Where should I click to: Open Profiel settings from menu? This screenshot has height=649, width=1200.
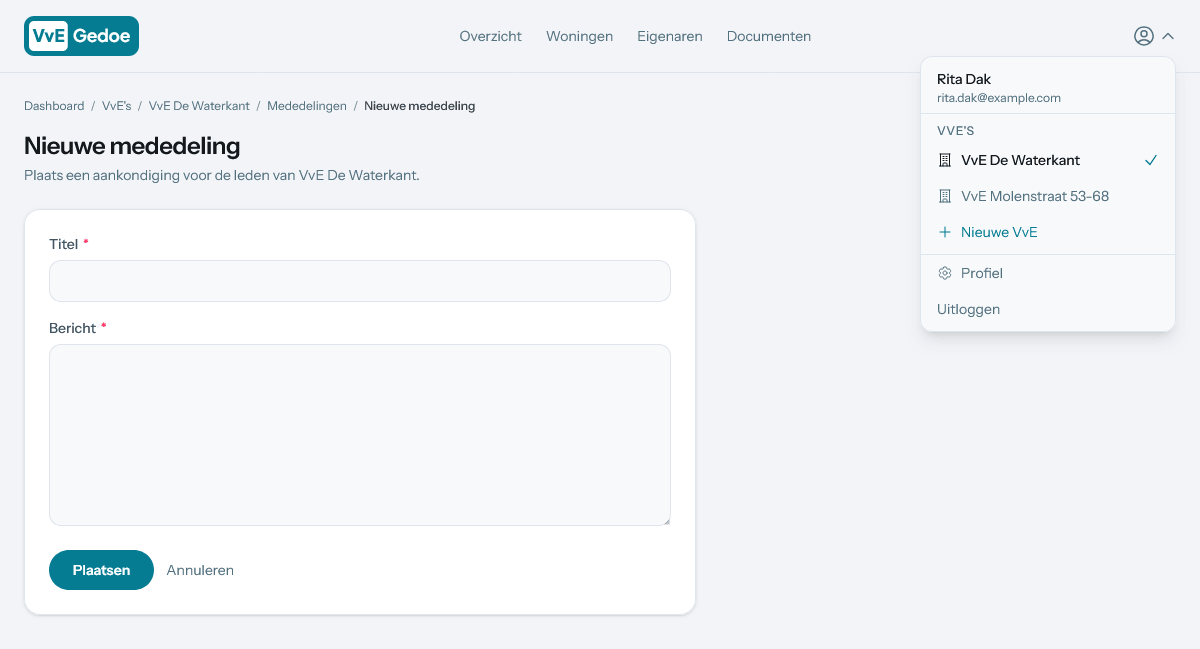[1048, 273]
